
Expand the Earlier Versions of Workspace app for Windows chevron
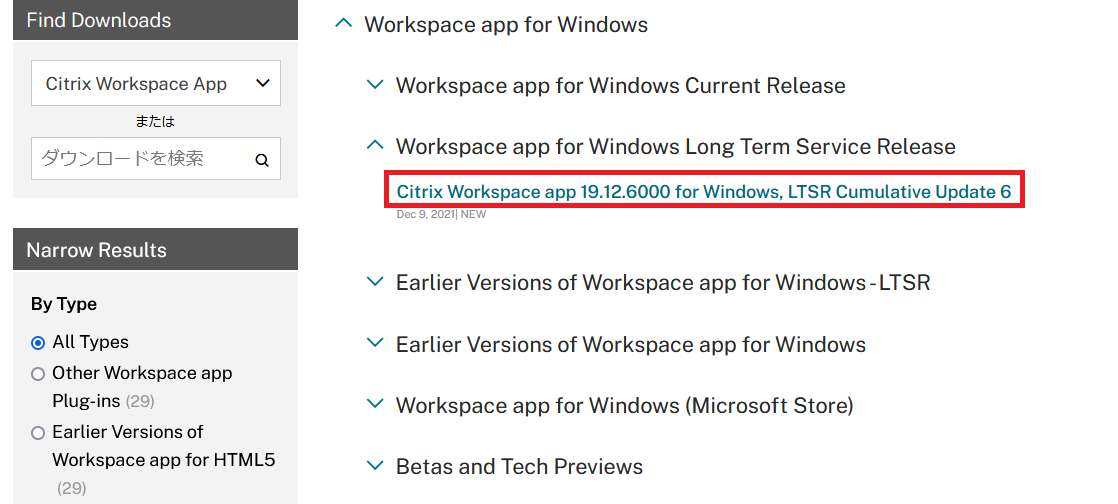click(x=375, y=344)
